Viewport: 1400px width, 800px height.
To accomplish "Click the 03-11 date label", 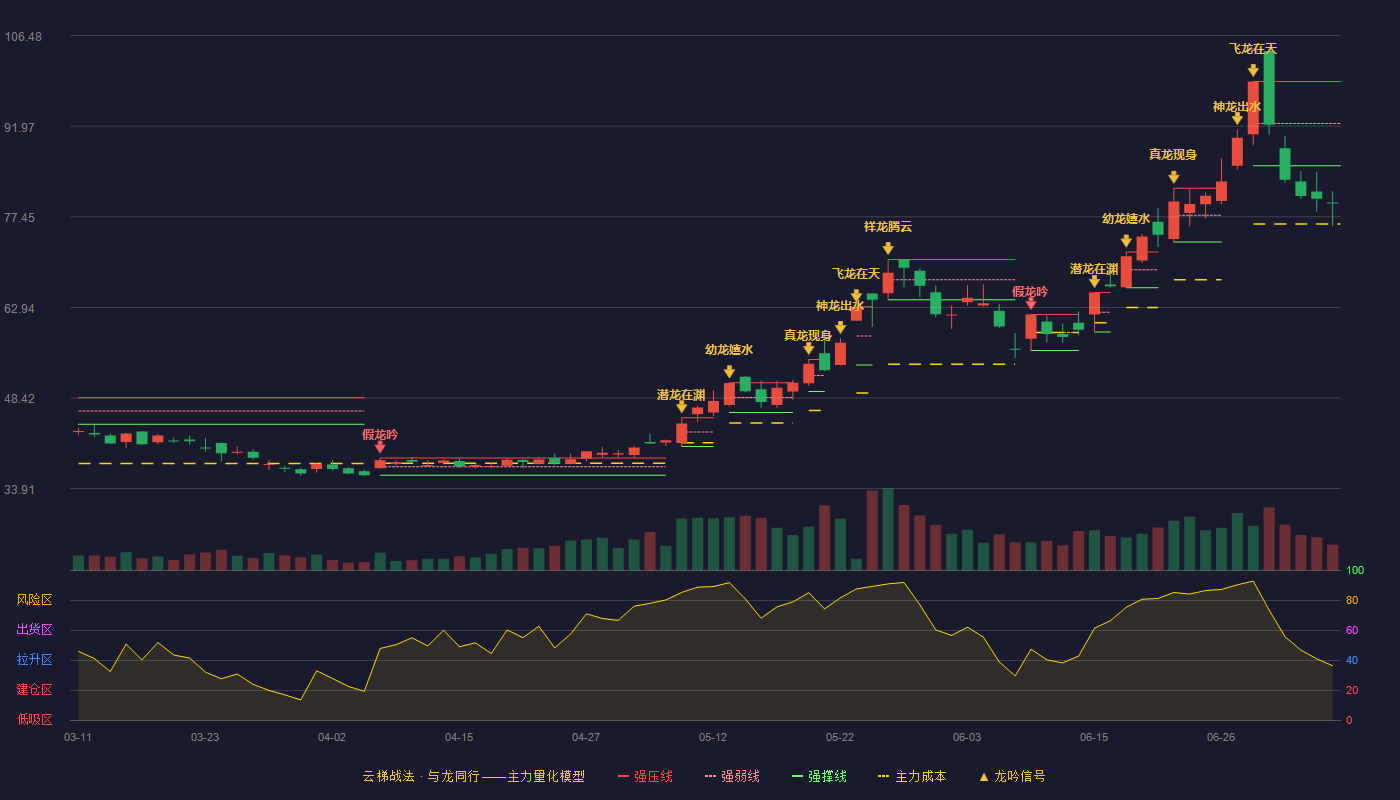I will pyautogui.click(x=78, y=737).
